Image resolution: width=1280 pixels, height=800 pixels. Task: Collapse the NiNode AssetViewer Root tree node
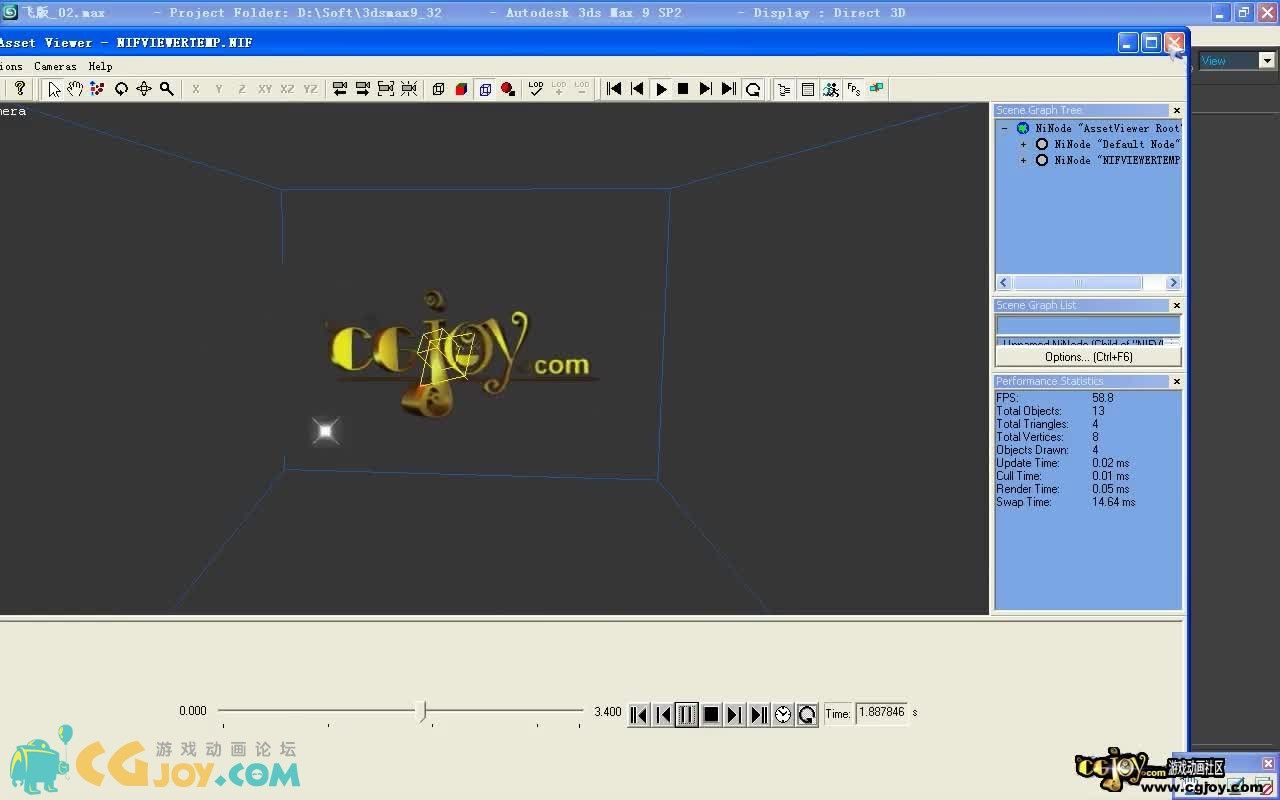(1004, 128)
